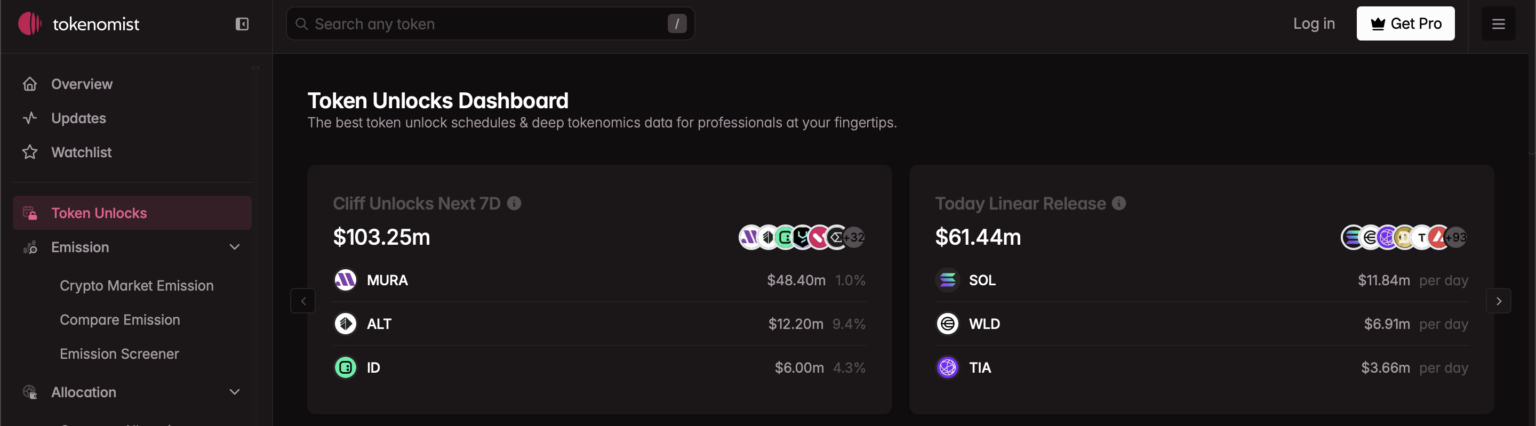This screenshot has height=426, width=1536.
Task: Go to previous carousel card arrow
Action: 303,300
